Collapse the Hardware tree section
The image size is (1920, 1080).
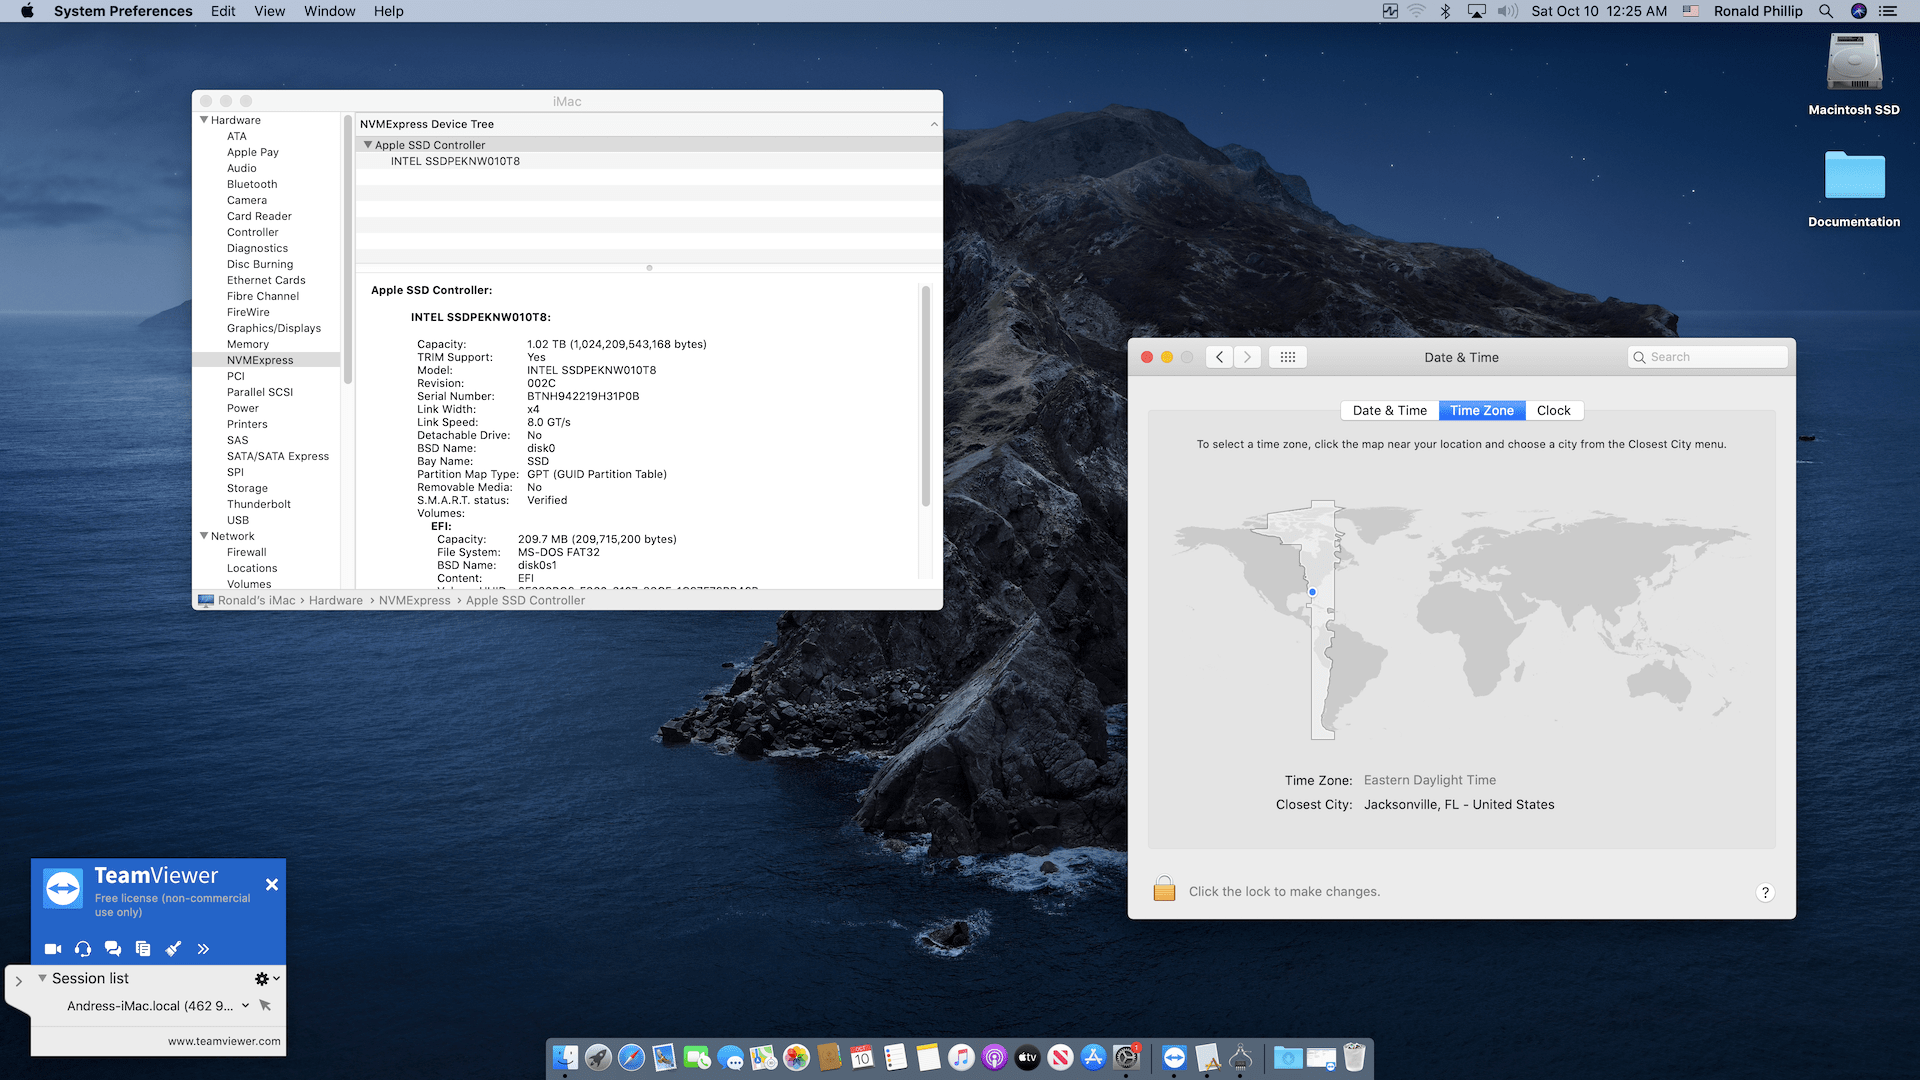click(204, 120)
